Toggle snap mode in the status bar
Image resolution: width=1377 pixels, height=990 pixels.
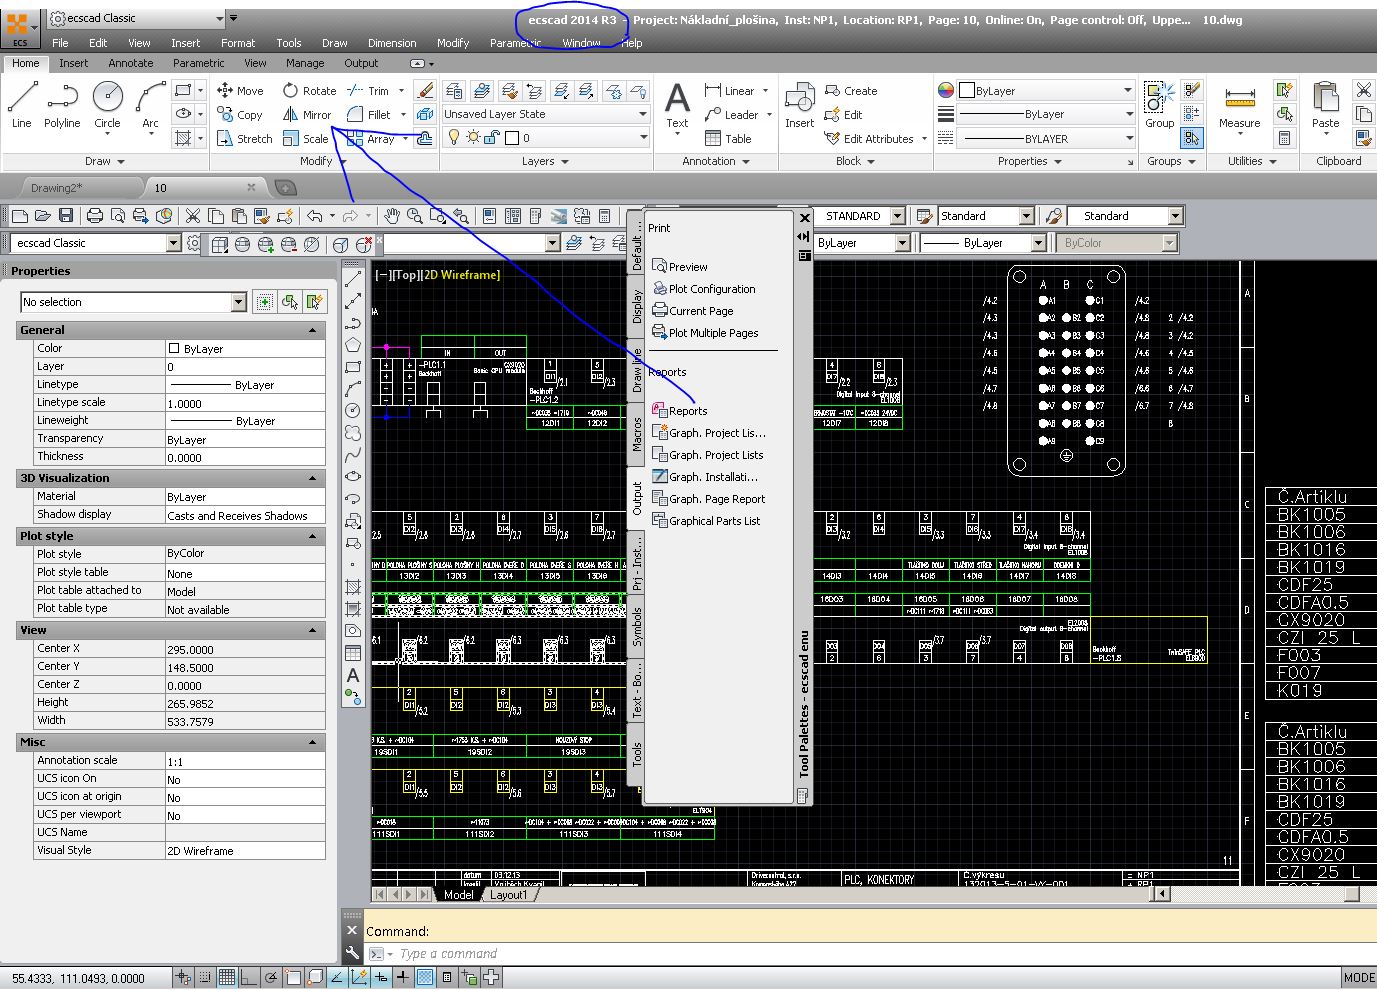click(205, 977)
